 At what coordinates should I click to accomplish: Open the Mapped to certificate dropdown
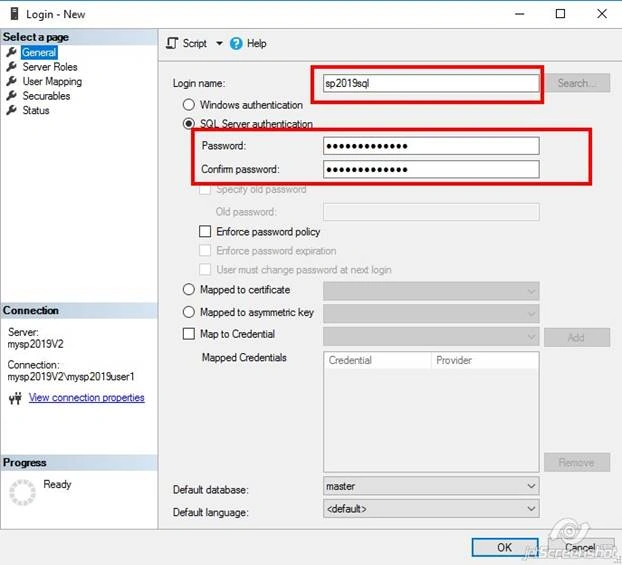(x=431, y=291)
